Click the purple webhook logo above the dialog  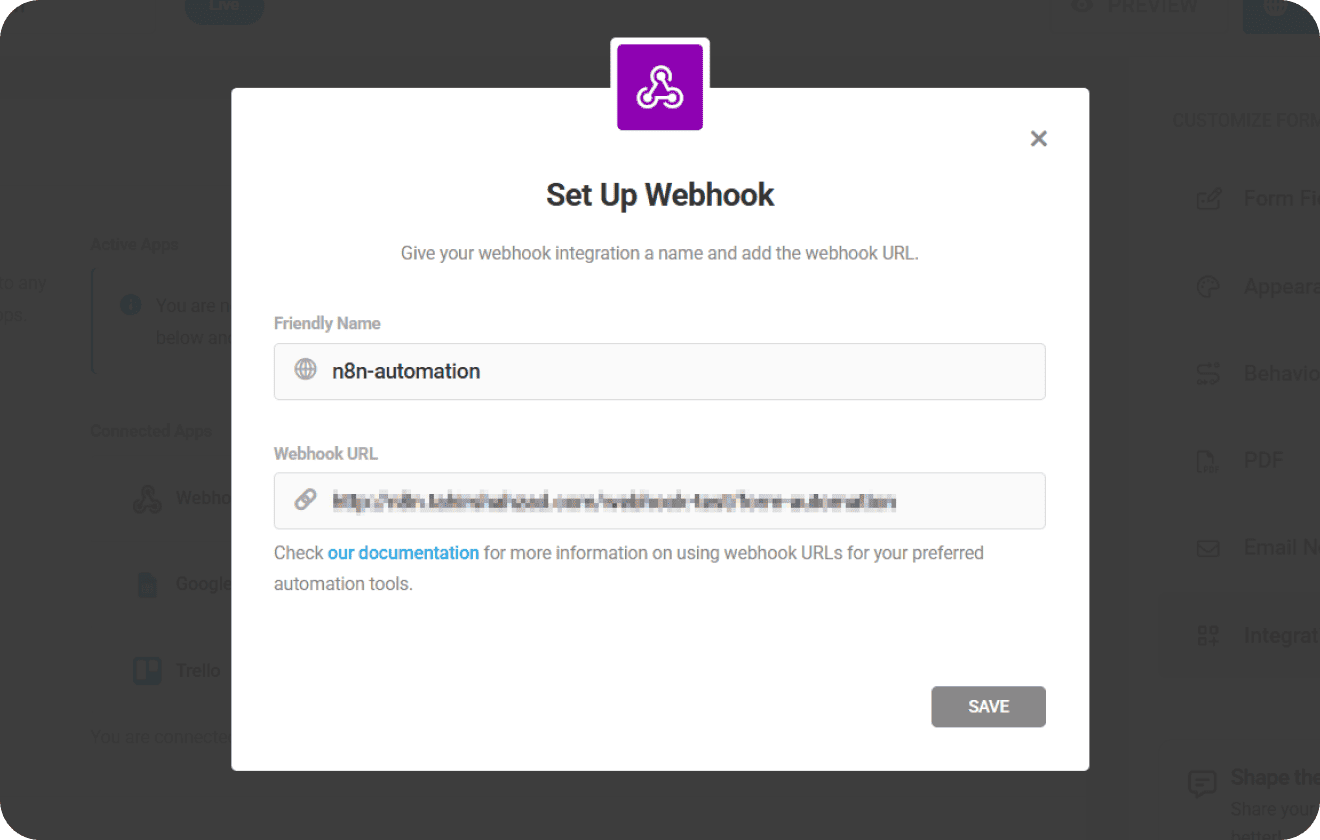pos(660,86)
